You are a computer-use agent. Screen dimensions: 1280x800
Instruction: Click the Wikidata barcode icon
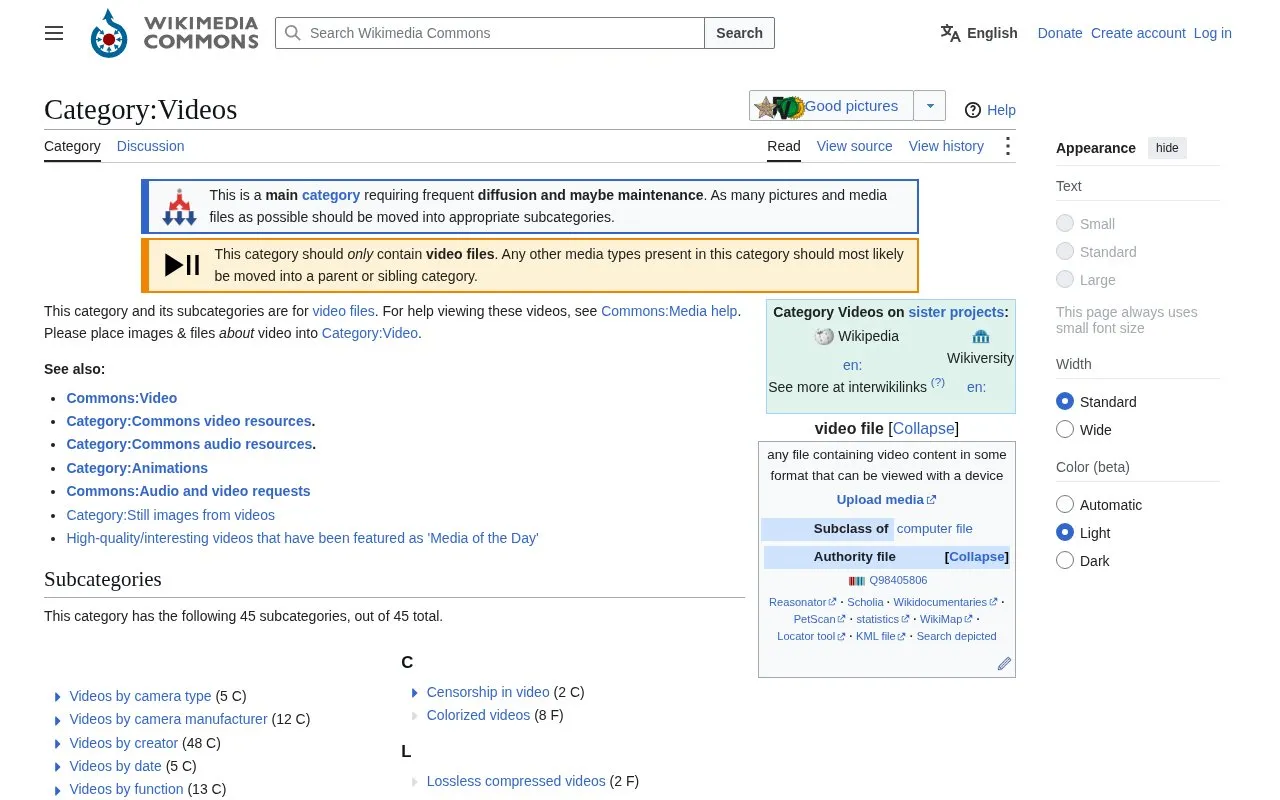(x=857, y=581)
